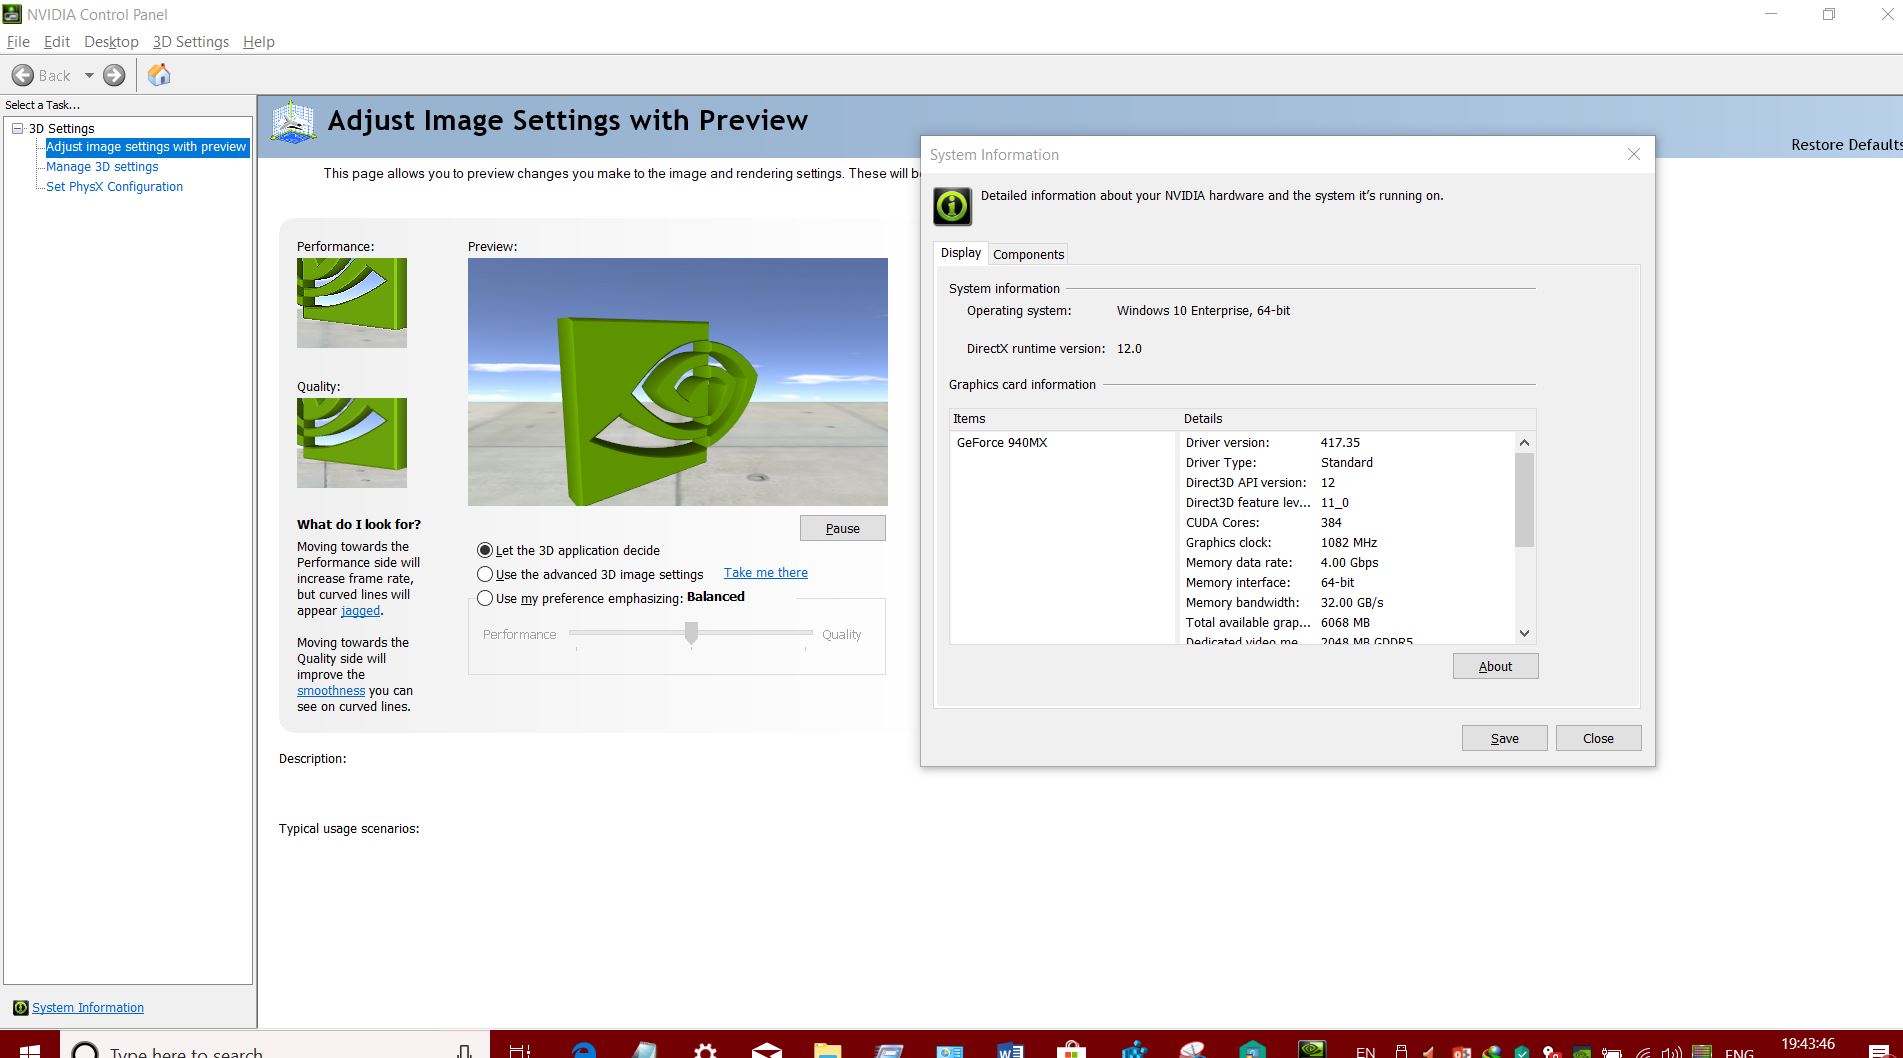The width and height of the screenshot is (1903, 1058).
Task: Click the Performance thumbnail image
Action: [x=352, y=303]
